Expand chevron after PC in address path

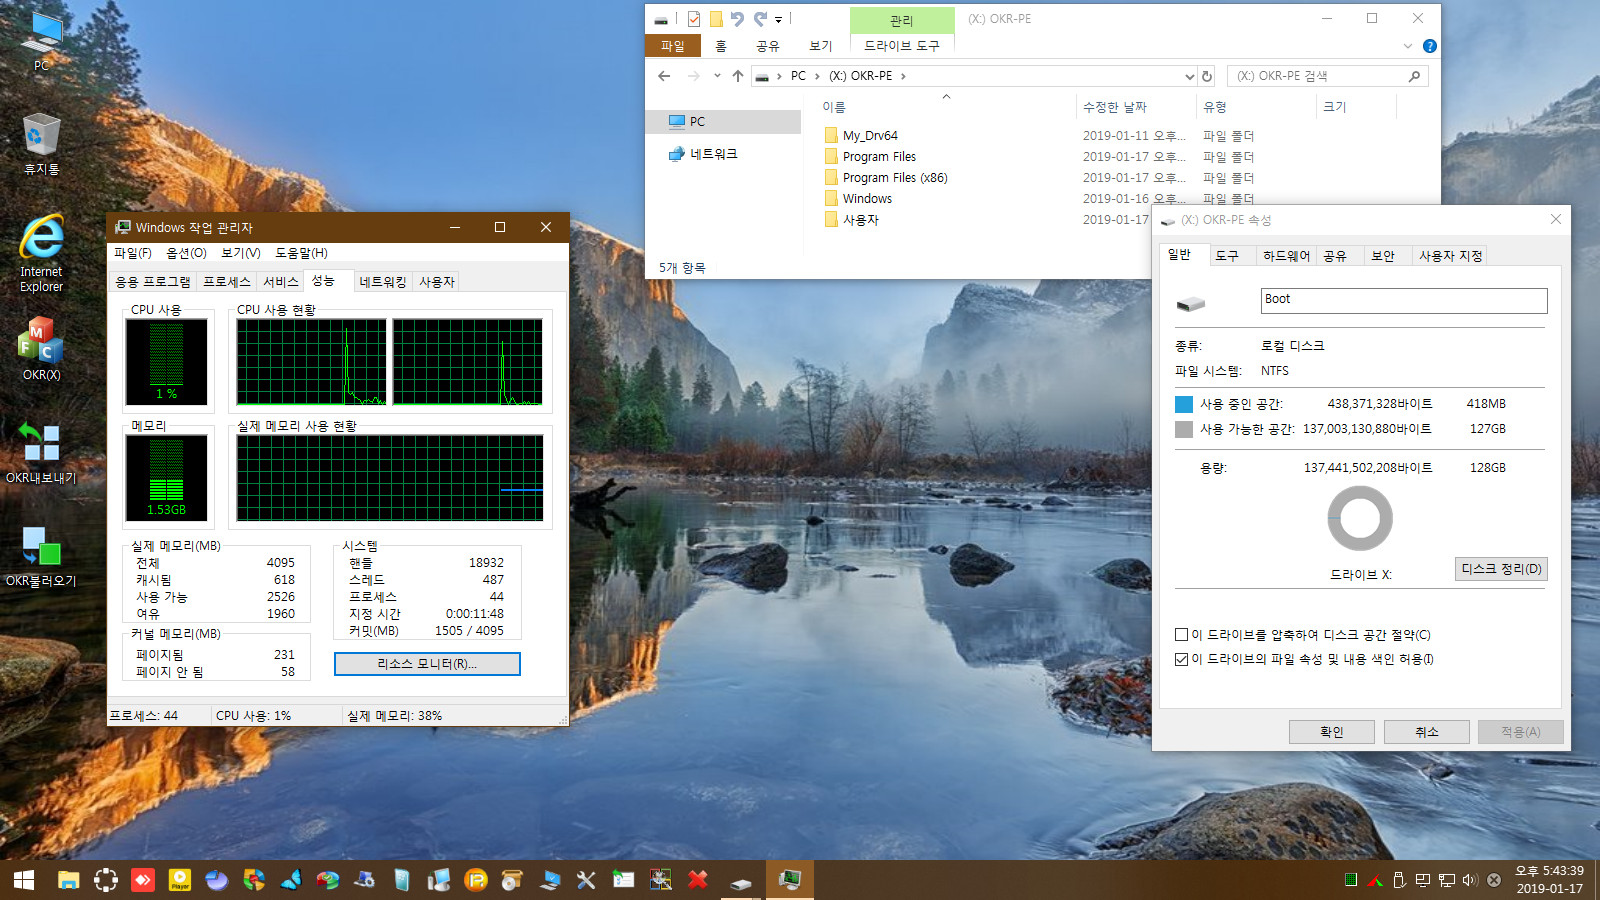818,76
